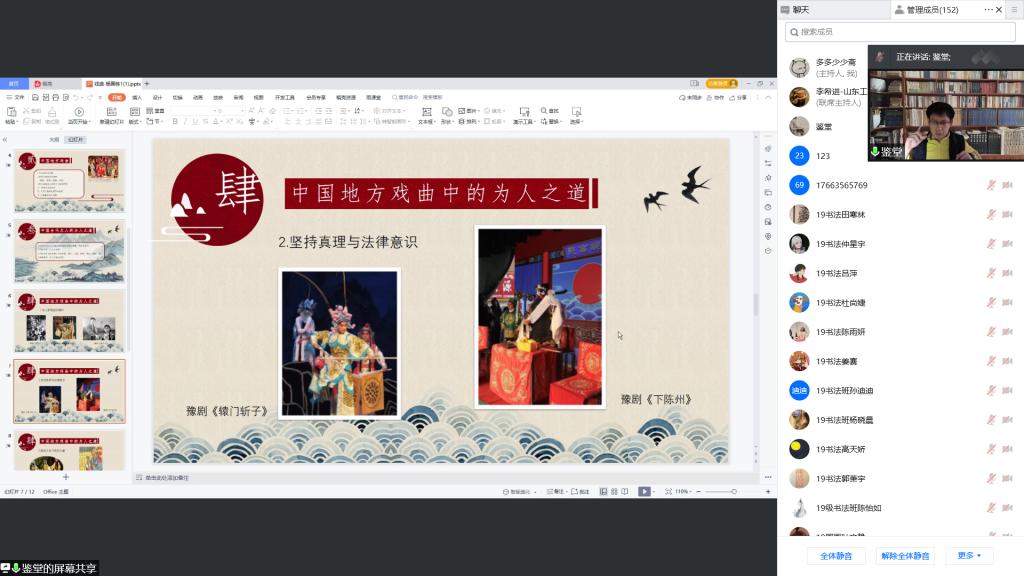Click the 搜索成员 search field
Image resolution: width=1024 pixels, height=576 pixels.
coord(900,32)
